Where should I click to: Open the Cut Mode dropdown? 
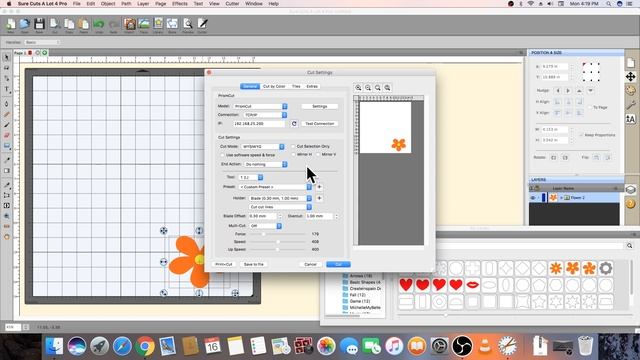click(262, 147)
